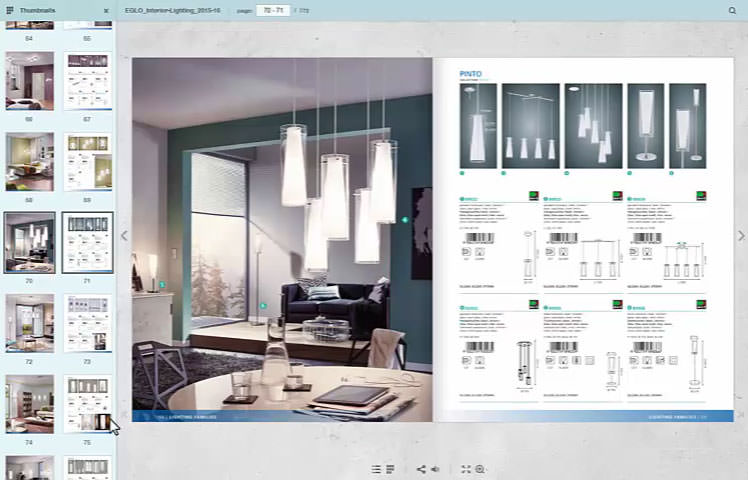Screen dimensions: 748x480
Task: Close the Thumbnails panel
Action: [106, 10]
